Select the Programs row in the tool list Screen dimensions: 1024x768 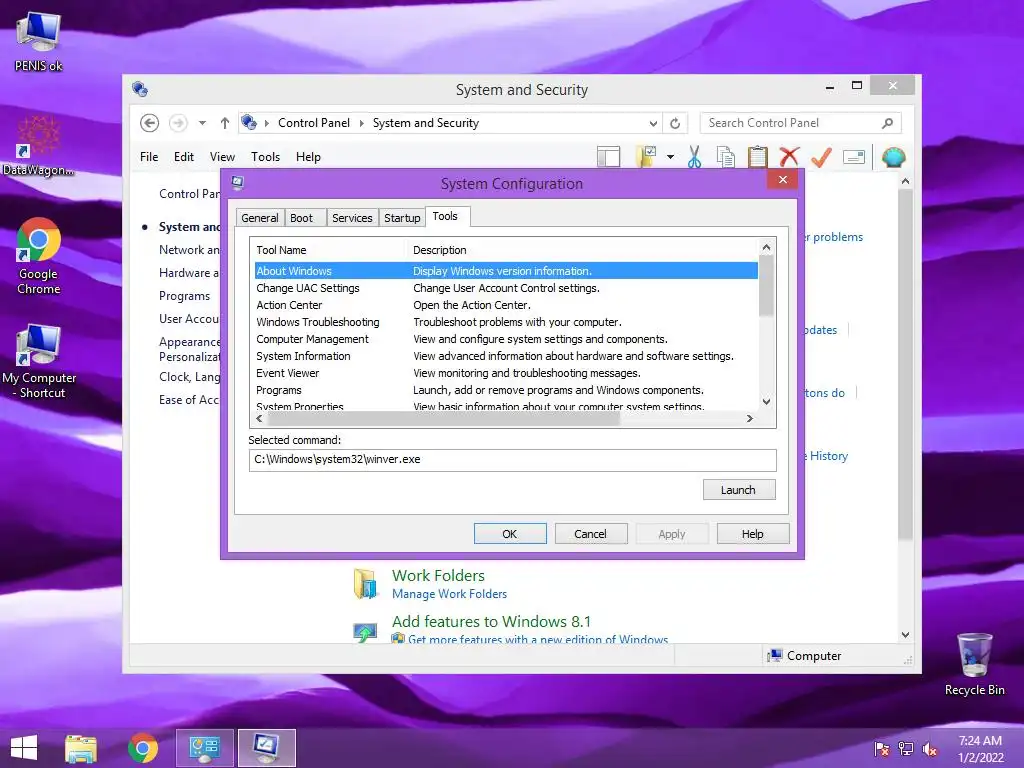click(x=506, y=389)
